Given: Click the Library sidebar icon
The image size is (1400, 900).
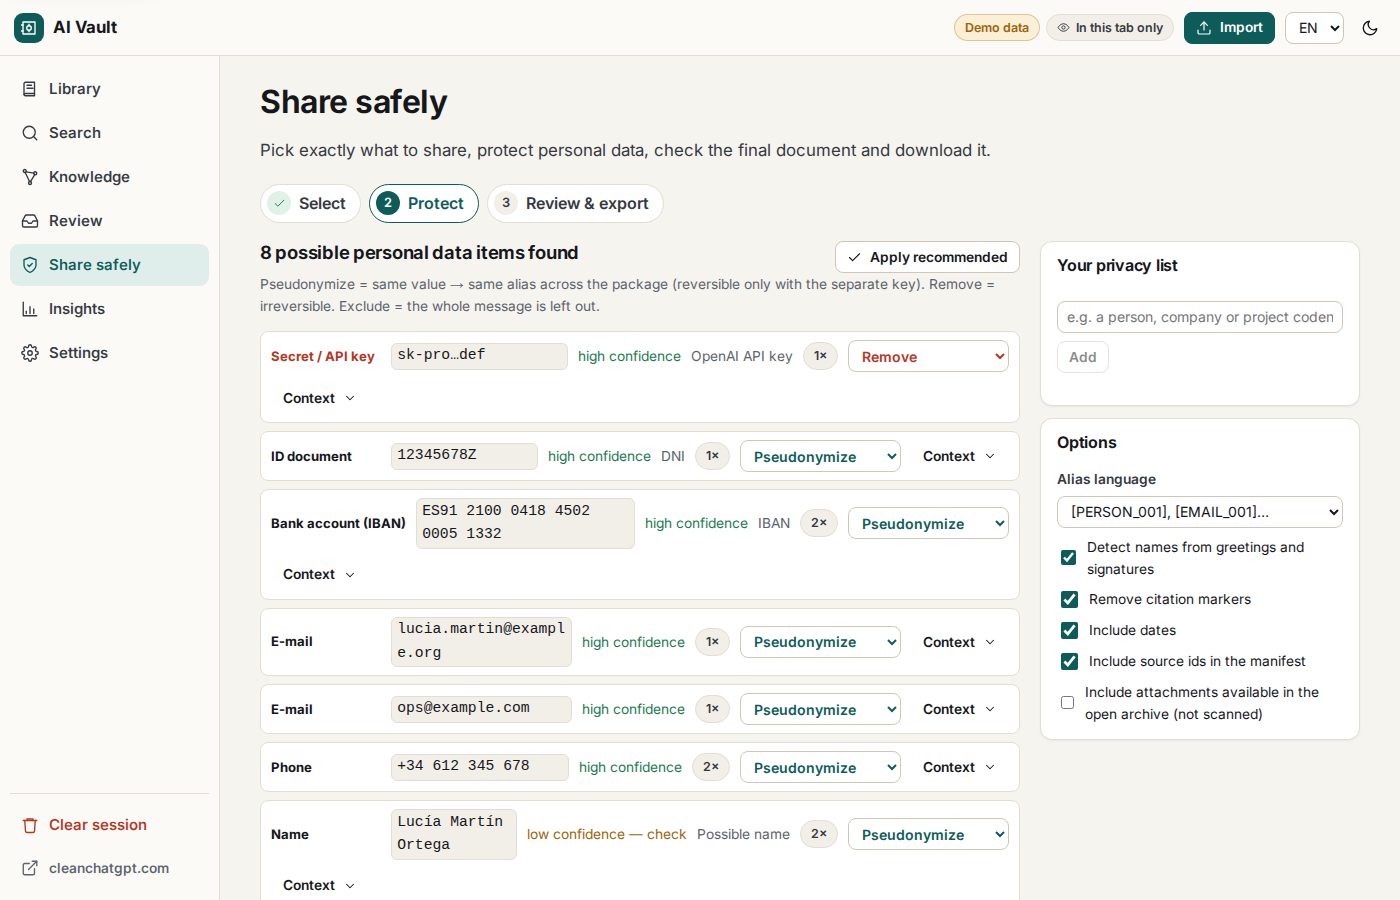Looking at the screenshot, I should pyautogui.click(x=30, y=89).
